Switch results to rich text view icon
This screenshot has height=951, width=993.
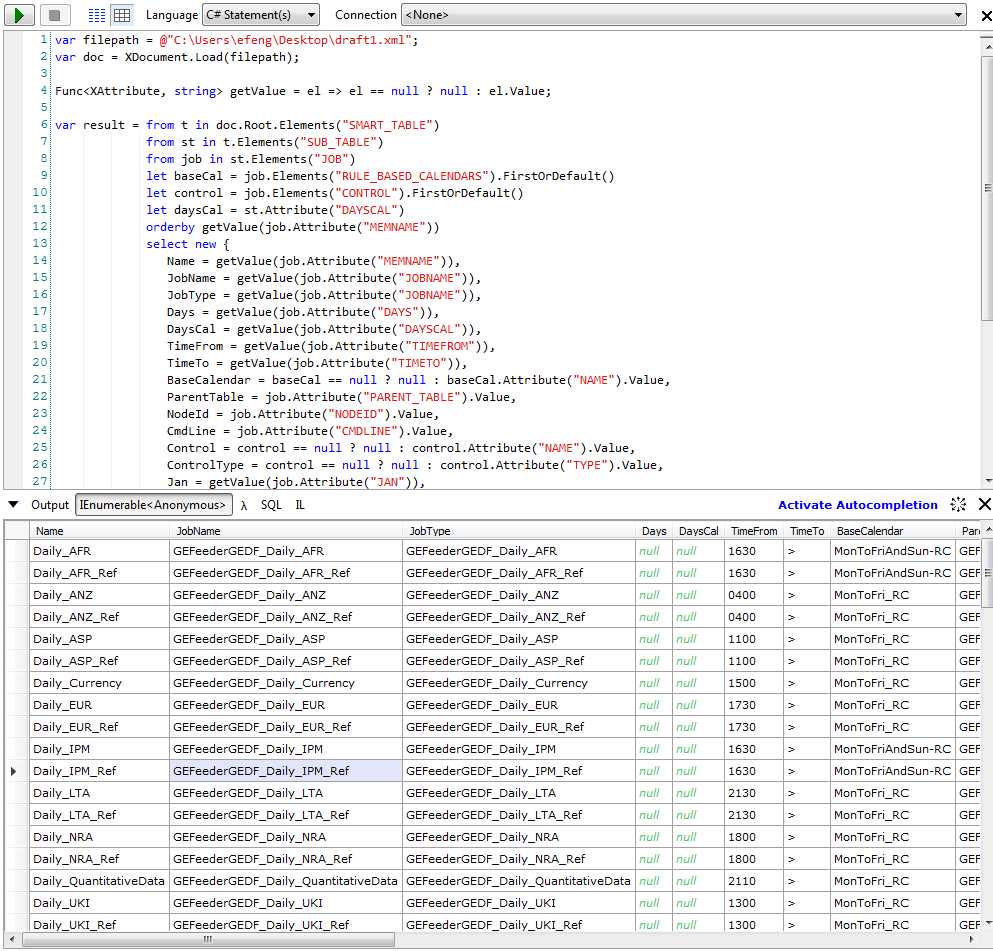(x=96, y=15)
